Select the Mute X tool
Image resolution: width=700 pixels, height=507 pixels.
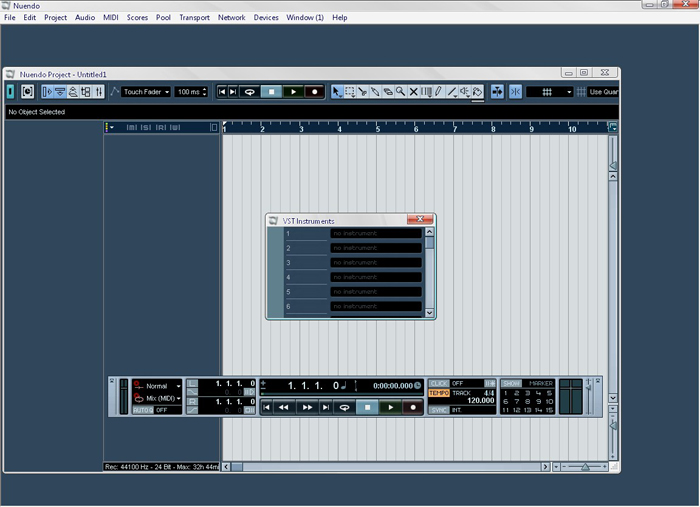point(413,92)
